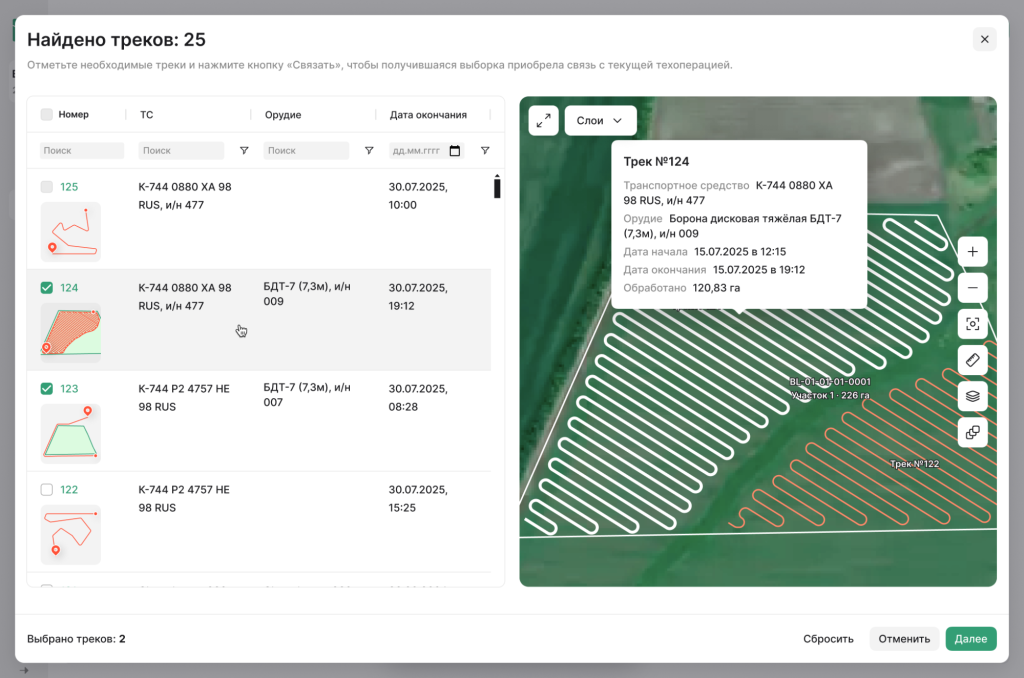Screen dimensions: 1024x678
Task: Click the track list scrollbar thumb
Action: click(x=497, y=187)
